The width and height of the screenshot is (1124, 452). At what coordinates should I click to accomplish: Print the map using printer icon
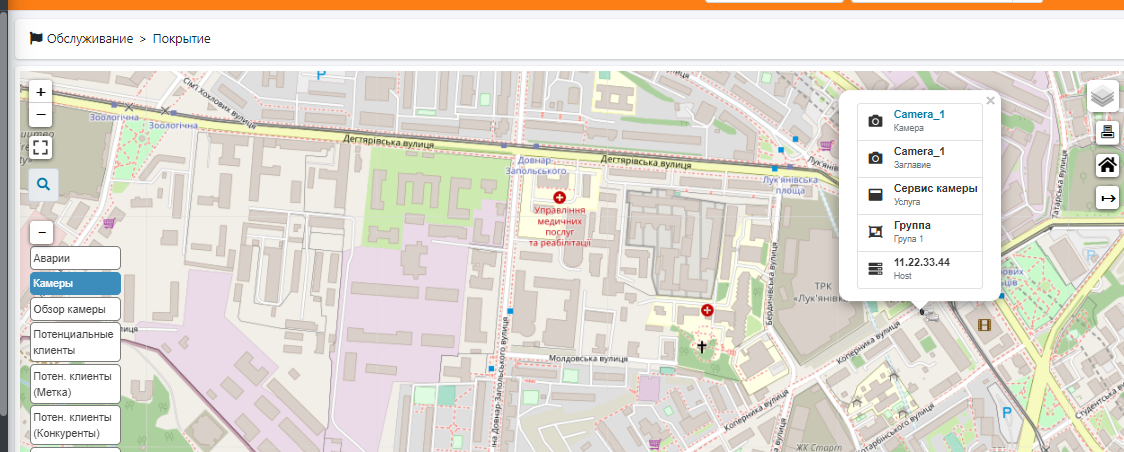coord(1107,132)
